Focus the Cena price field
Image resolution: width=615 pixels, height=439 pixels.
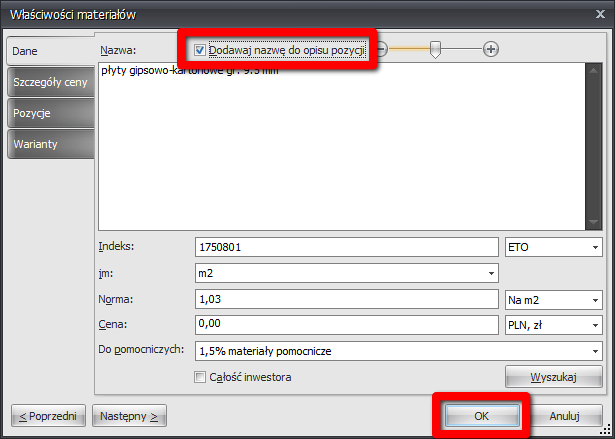(x=345, y=325)
